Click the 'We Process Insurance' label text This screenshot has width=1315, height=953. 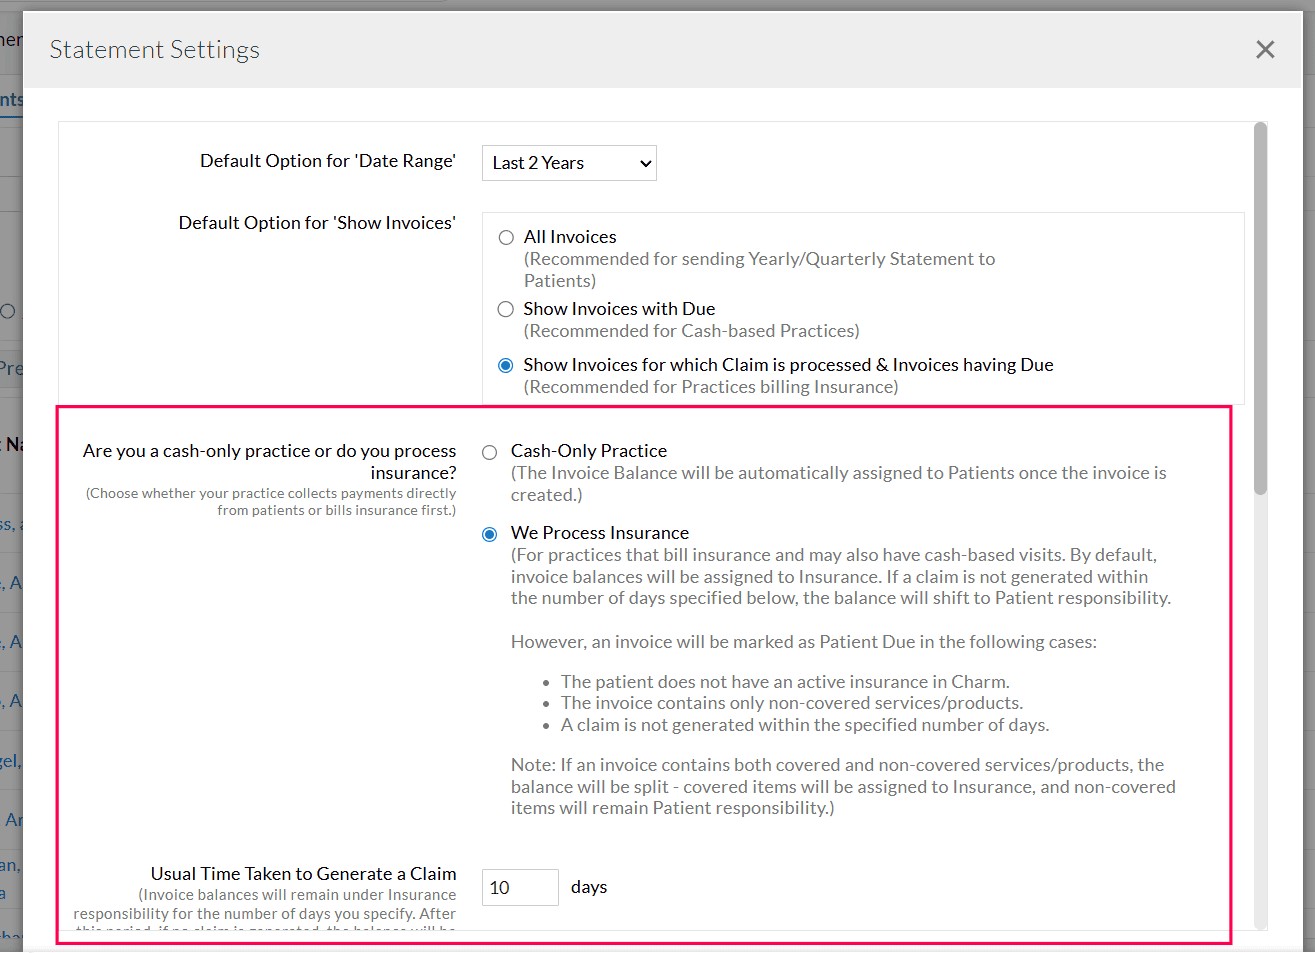tap(599, 532)
